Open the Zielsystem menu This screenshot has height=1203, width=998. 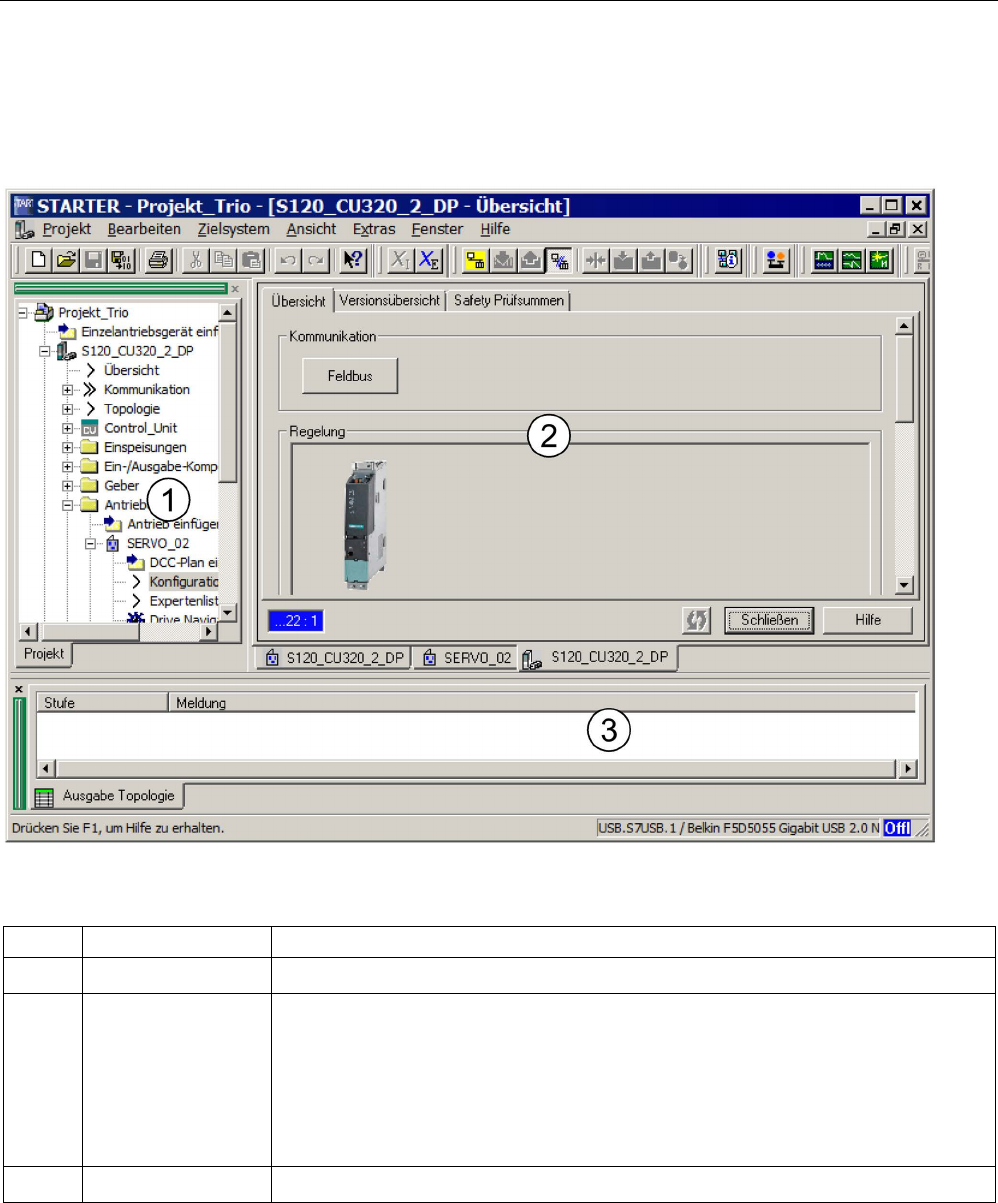click(x=233, y=229)
